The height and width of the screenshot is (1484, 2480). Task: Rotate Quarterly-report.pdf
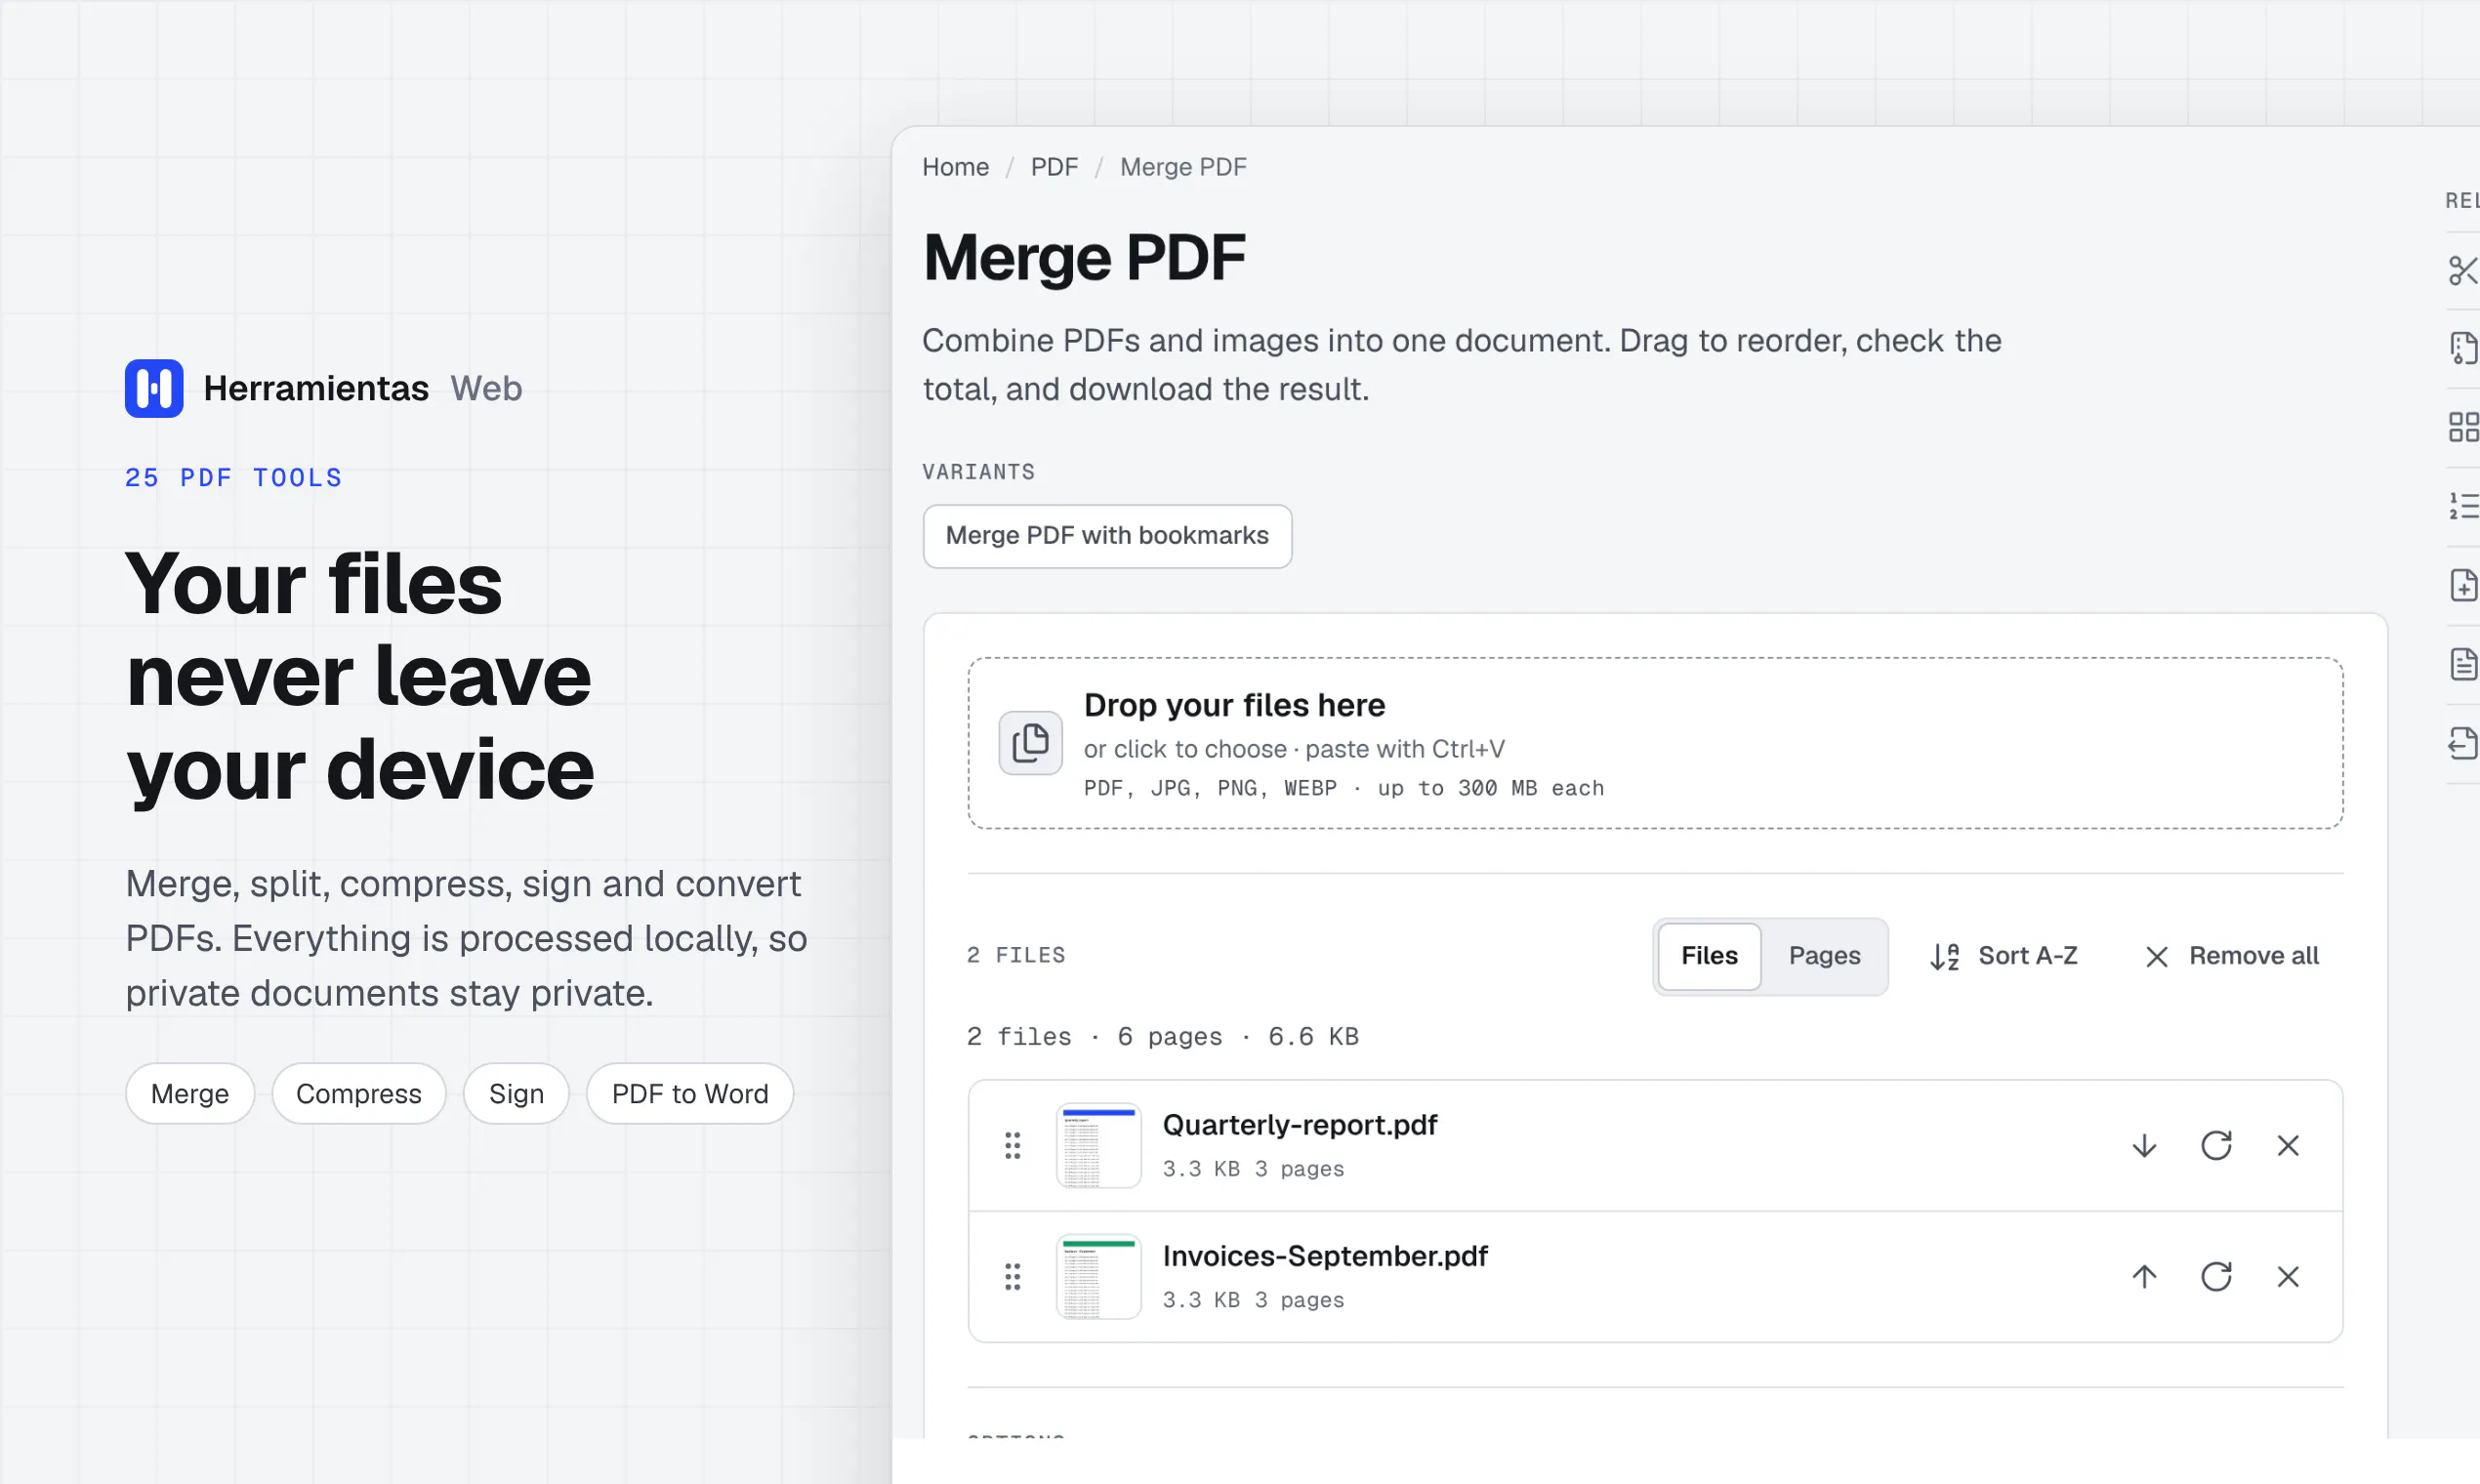pos(2216,1145)
